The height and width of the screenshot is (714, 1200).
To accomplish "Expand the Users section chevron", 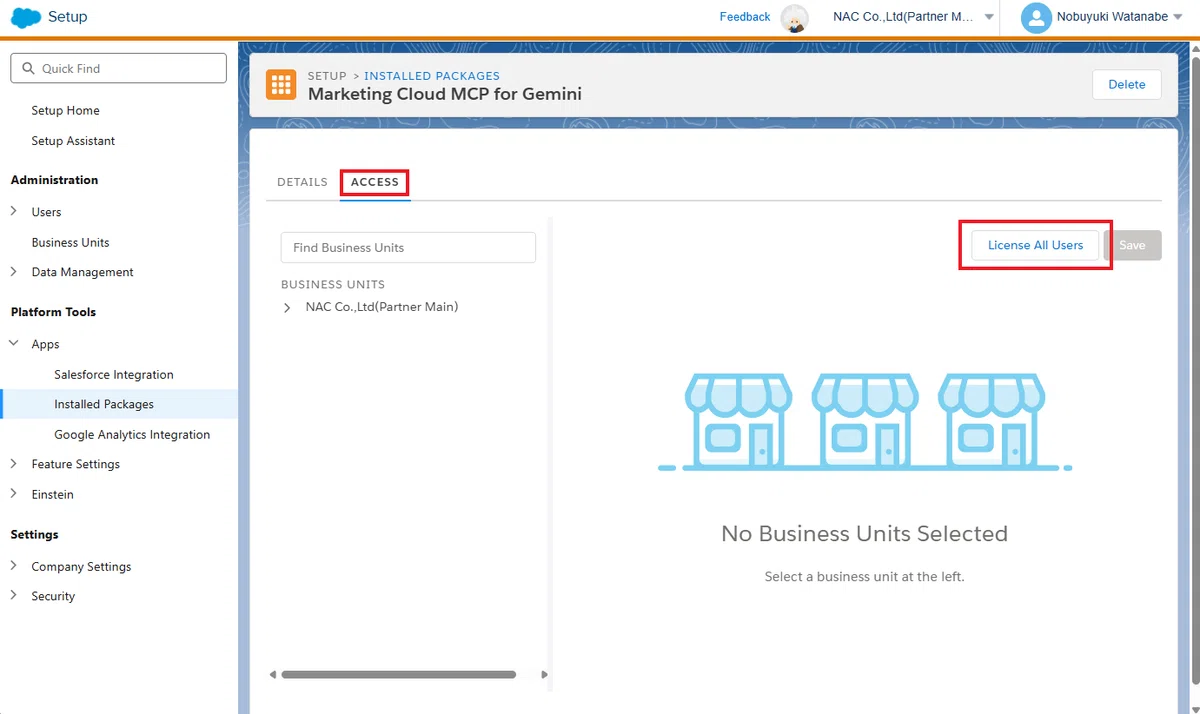I will point(14,212).
